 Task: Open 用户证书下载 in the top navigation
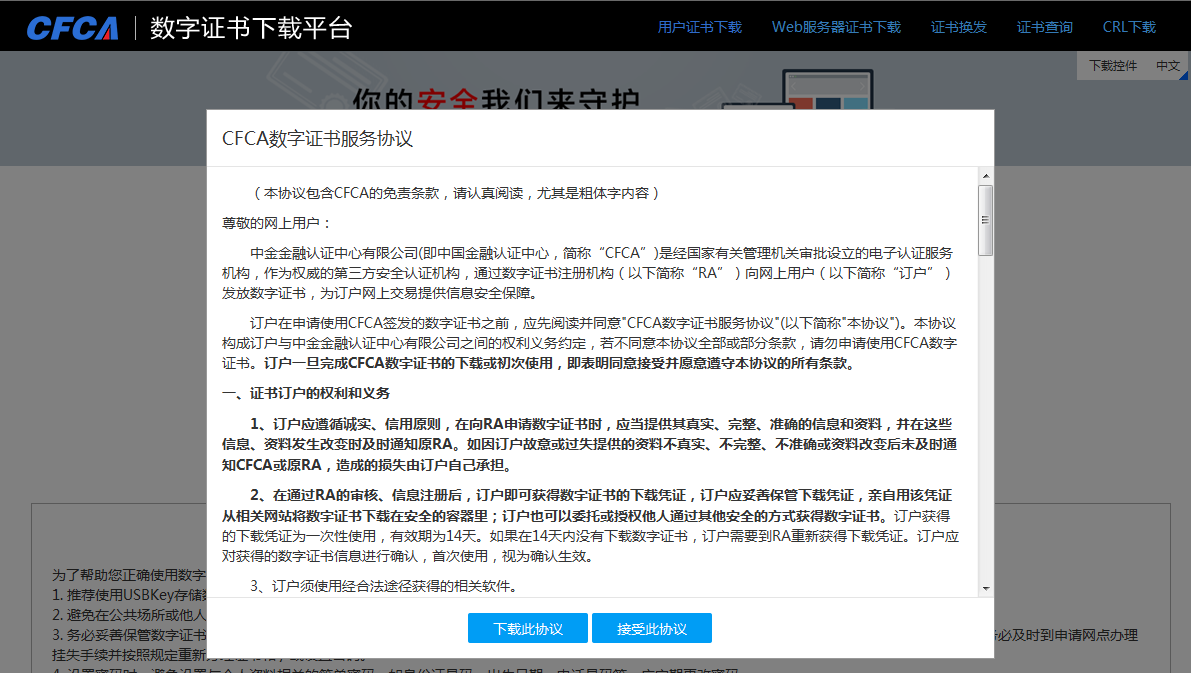tap(700, 27)
